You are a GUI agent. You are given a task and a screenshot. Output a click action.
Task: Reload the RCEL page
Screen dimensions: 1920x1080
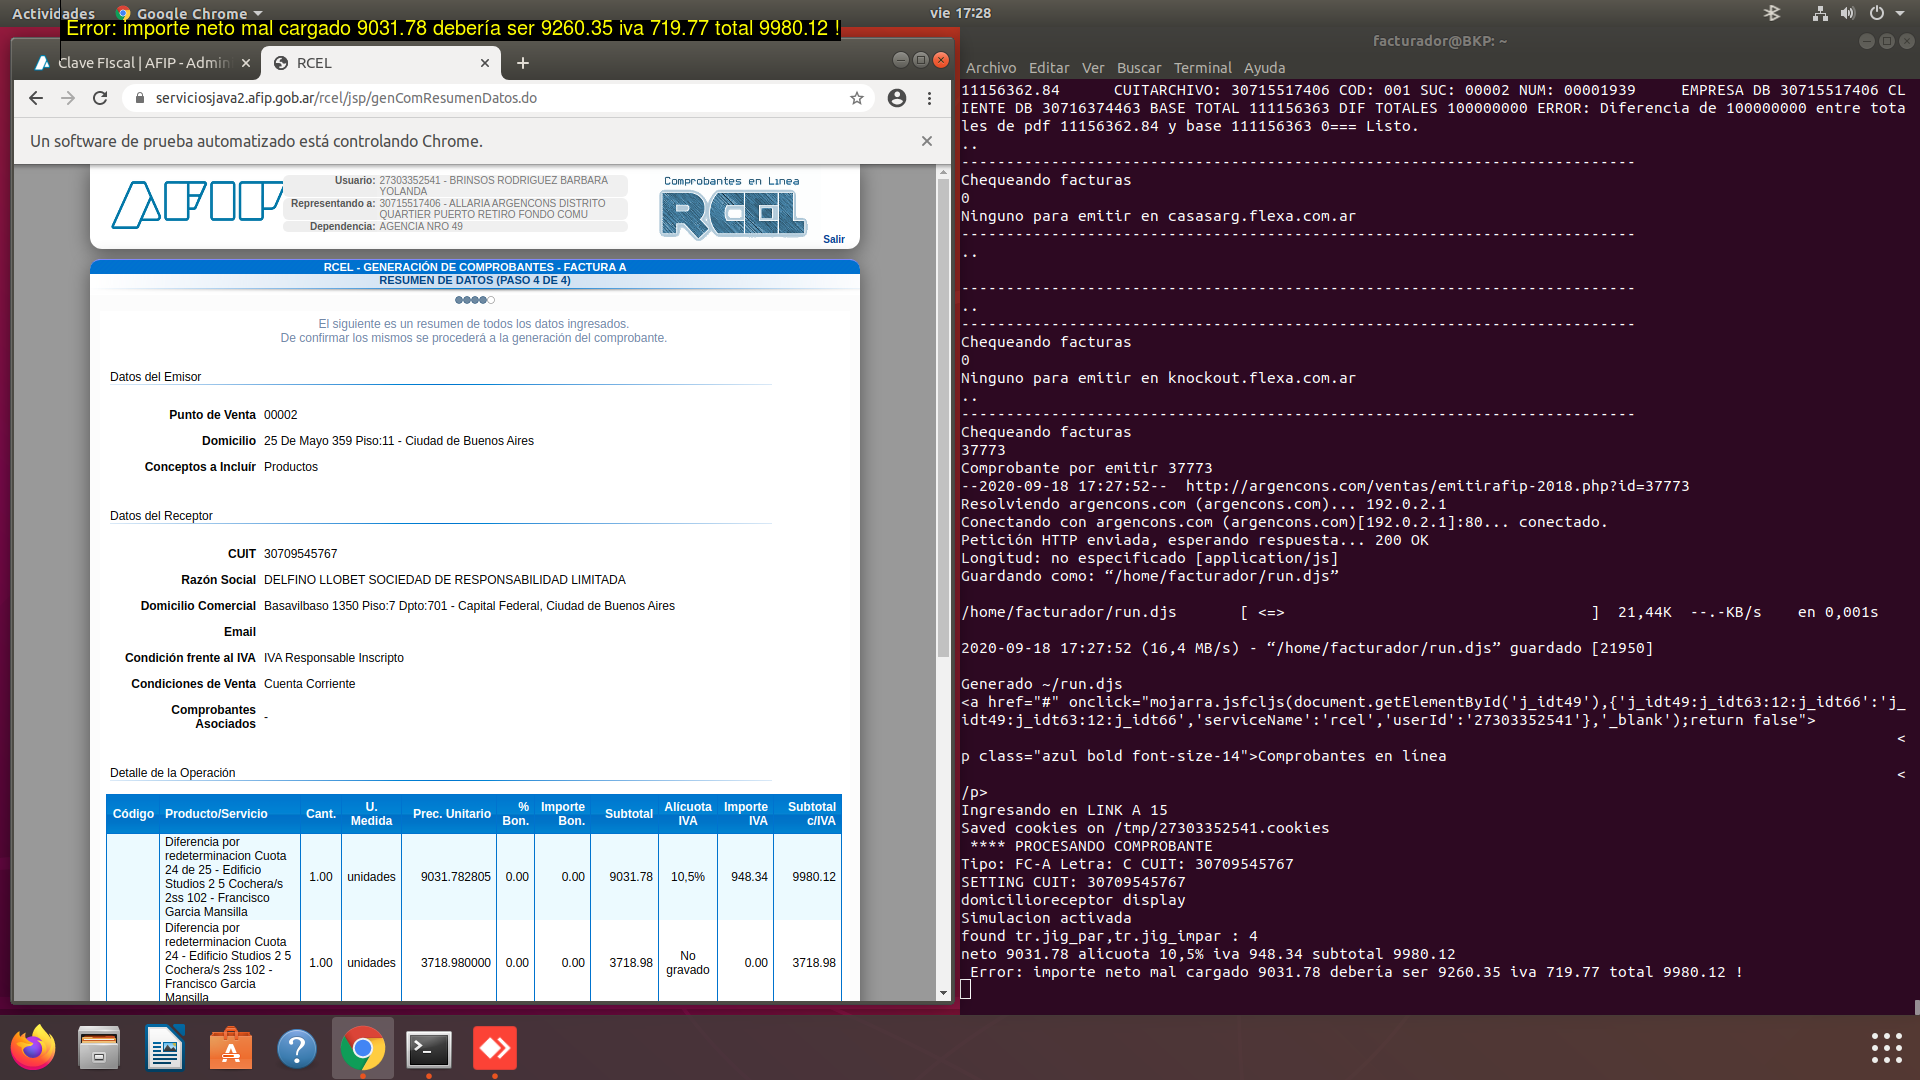tap(100, 98)
